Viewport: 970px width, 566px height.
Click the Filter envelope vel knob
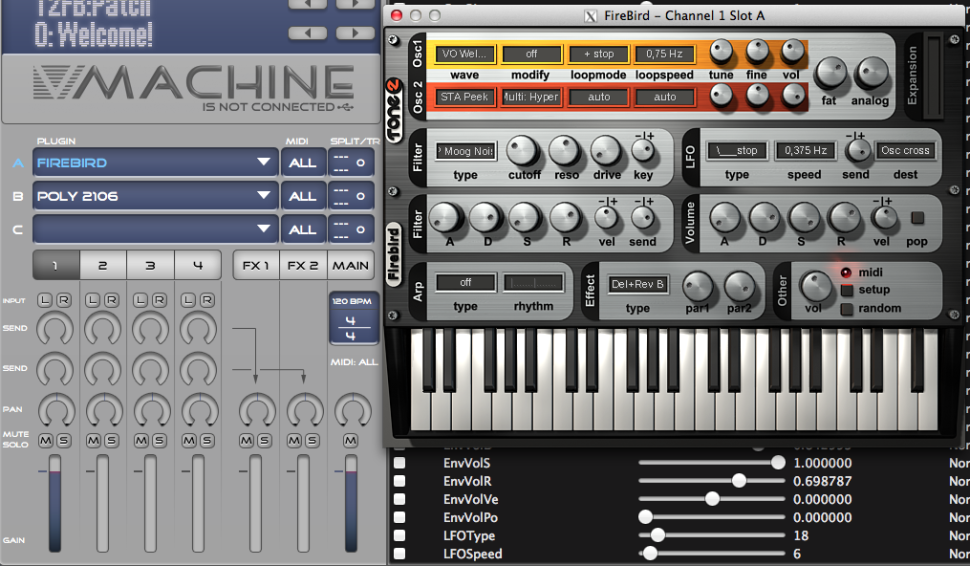pyautogui.click(x=606, y=218)
